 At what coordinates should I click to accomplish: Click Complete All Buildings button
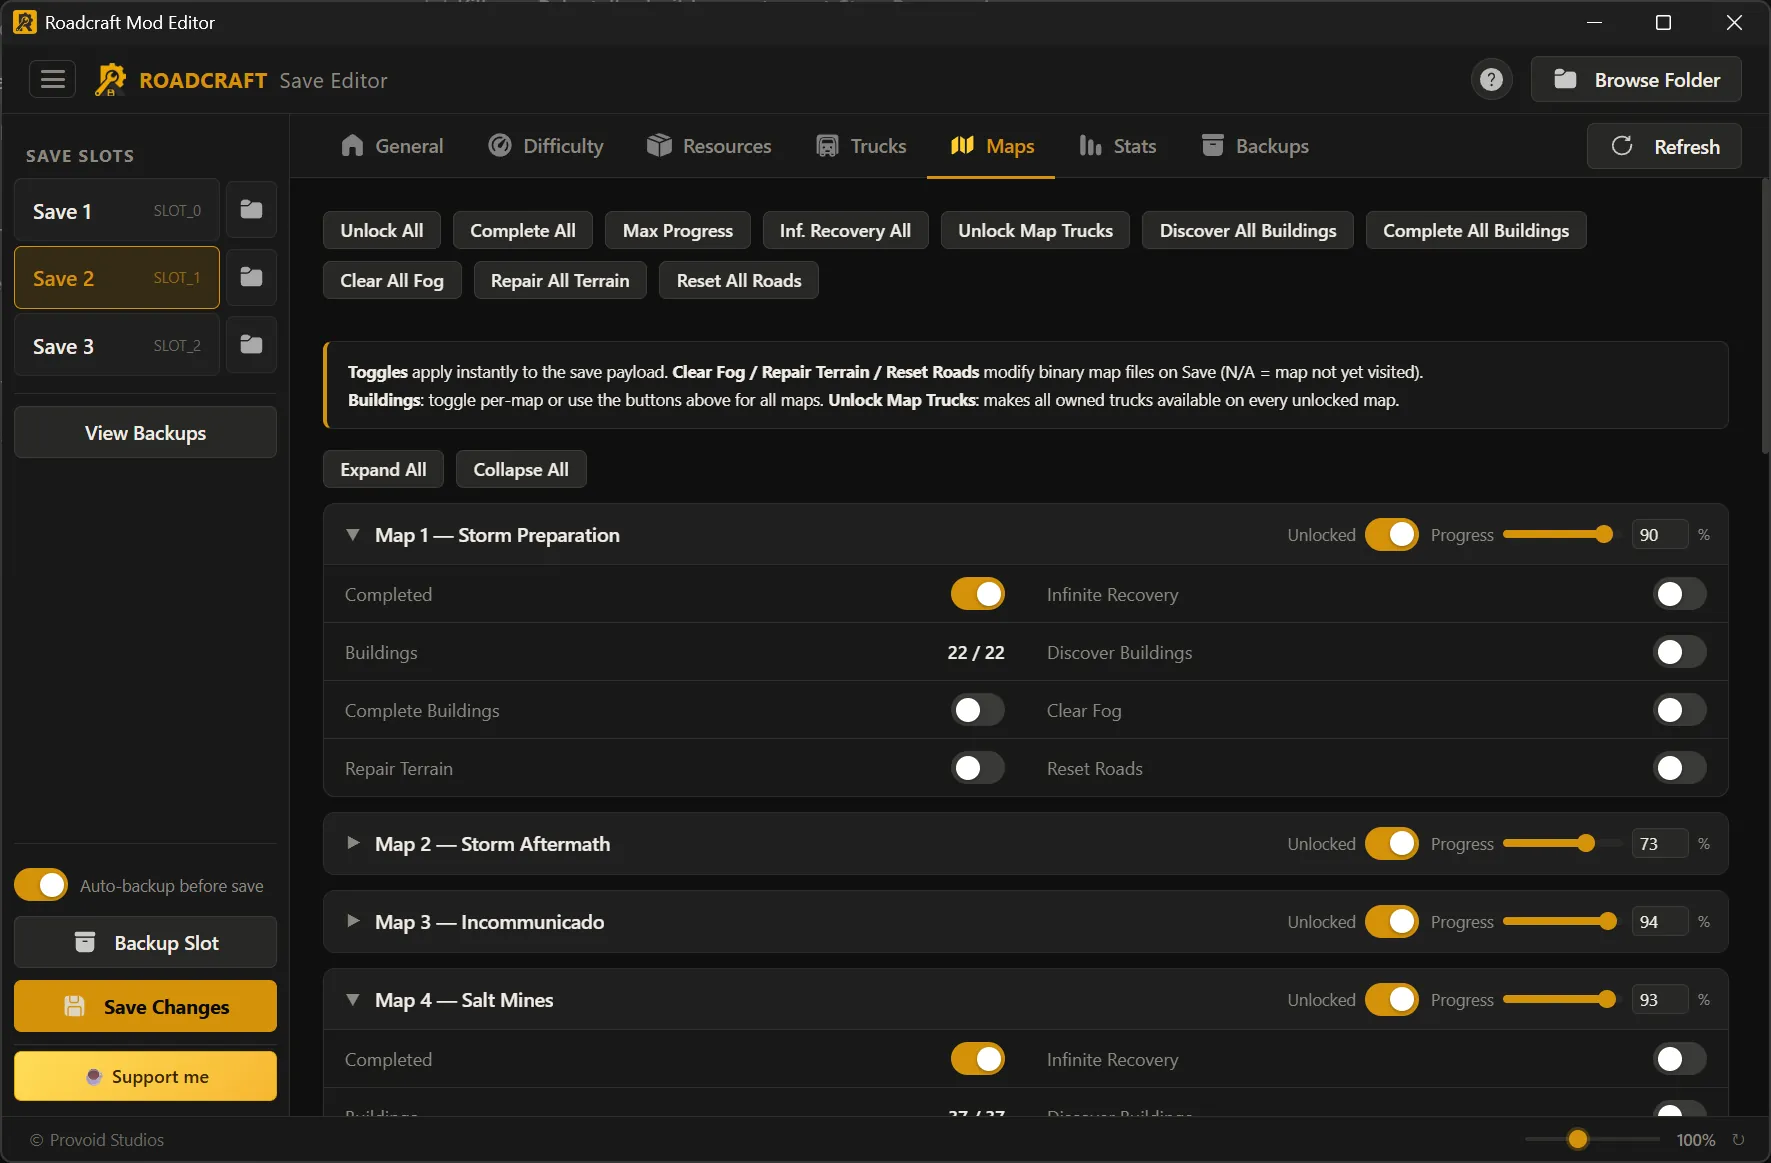pyautogui.click(x=1476, y=230)
